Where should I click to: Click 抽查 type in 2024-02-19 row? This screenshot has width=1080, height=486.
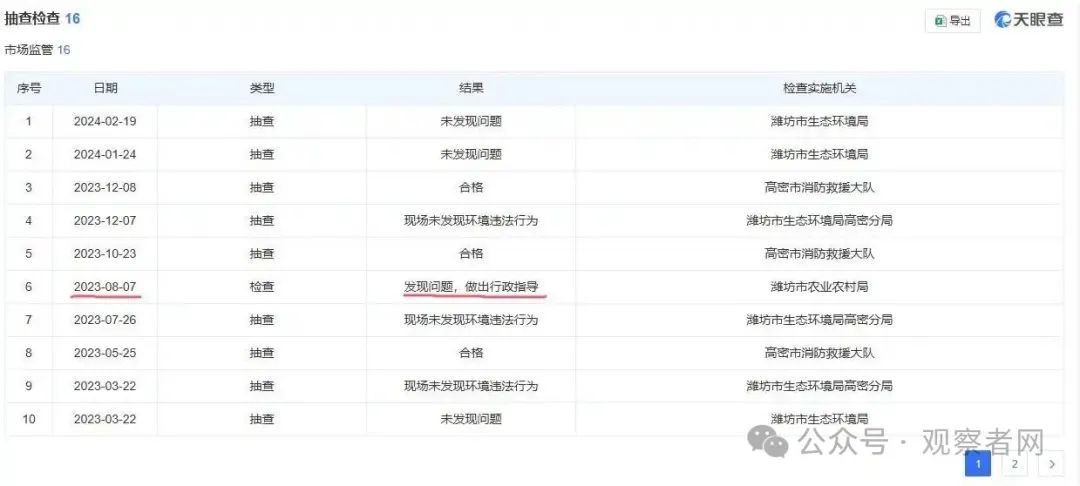[x=262, y=121]
